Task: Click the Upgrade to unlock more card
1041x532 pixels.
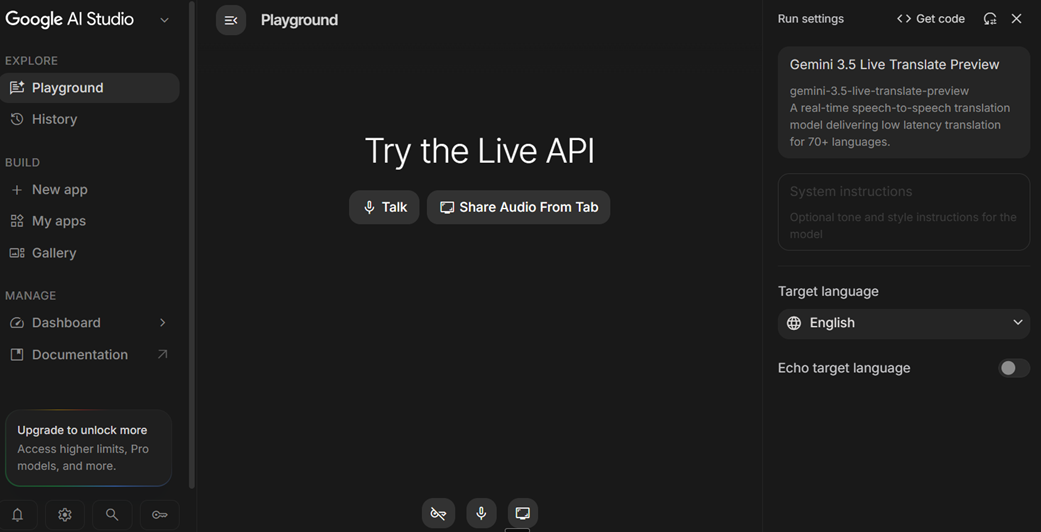Action: (88, 448)
